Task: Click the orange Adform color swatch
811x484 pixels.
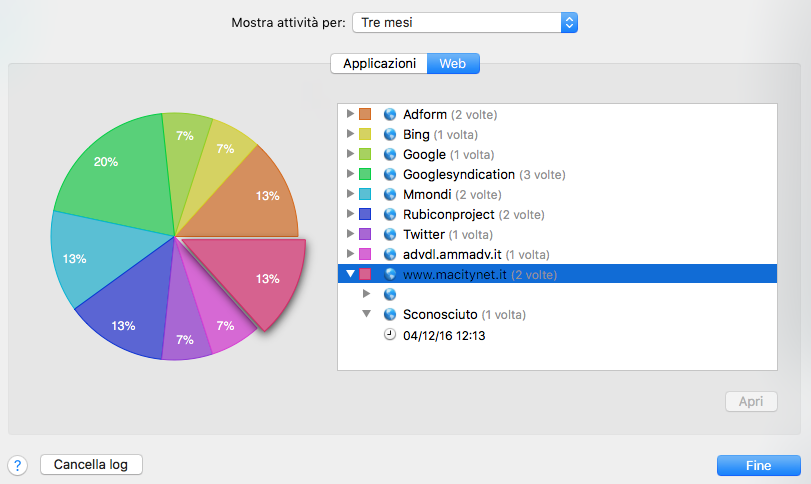Action: coord(365,114)
